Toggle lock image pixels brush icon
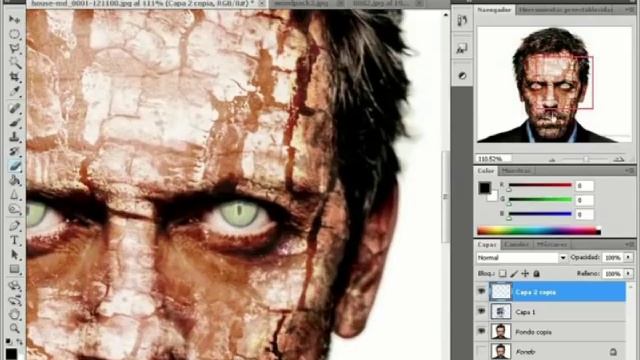Viewport: 640px width, 360px height. coord(514,273)
